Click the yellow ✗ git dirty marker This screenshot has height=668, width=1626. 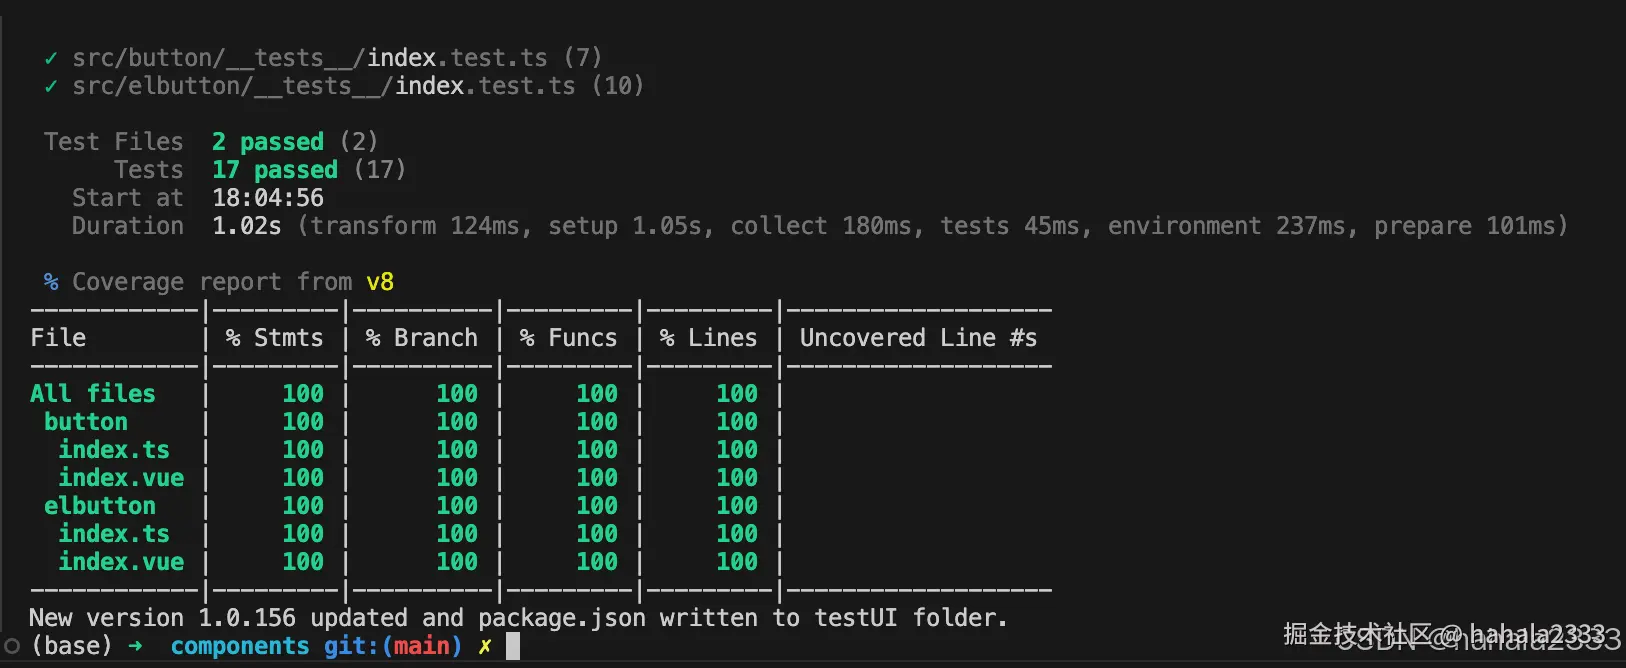pos(485,646)
